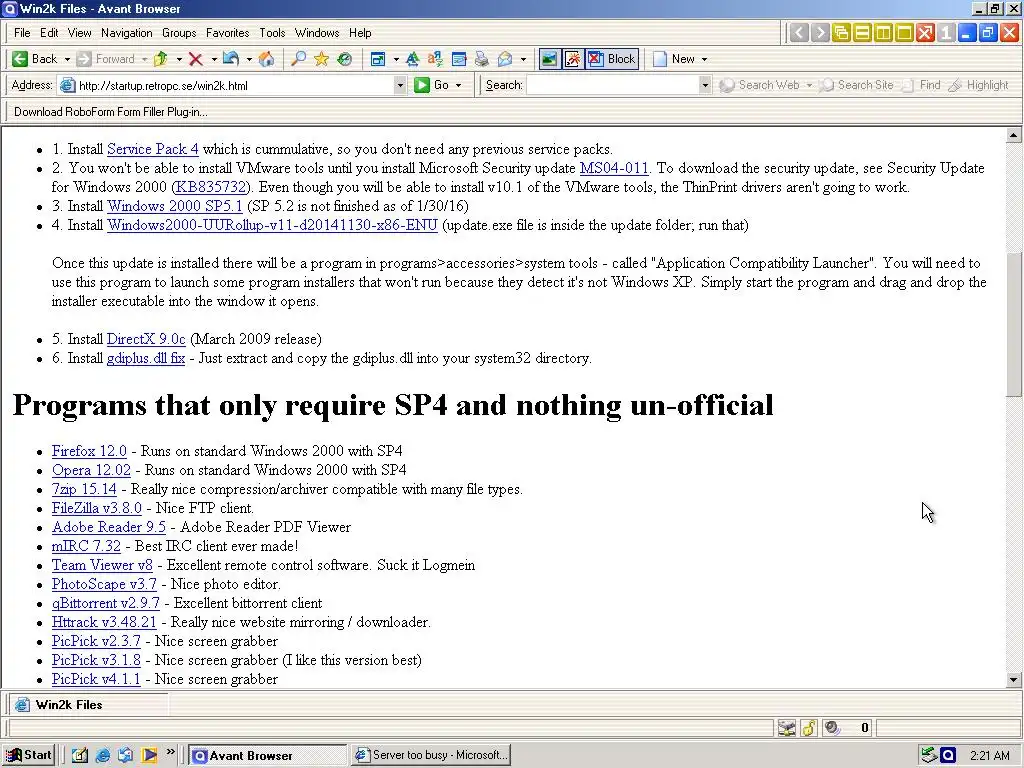Click the yellow maximize-tab icon
Image resolution: width=1024 pixels, height=768 pixels.
pyautogui.click(x=904, y=33)
